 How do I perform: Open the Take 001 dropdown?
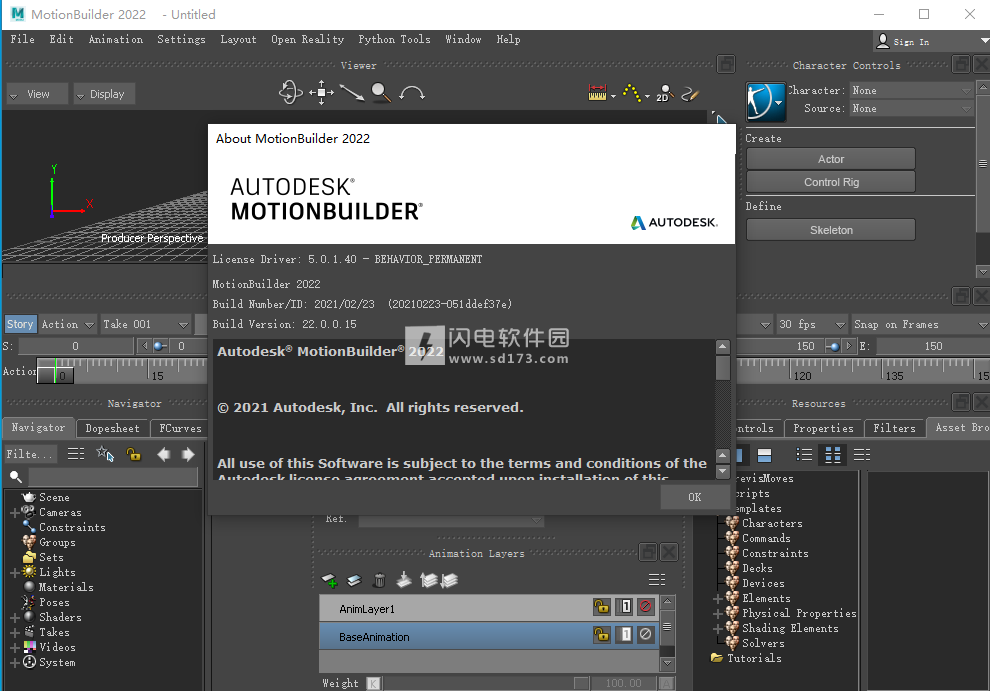146,324
